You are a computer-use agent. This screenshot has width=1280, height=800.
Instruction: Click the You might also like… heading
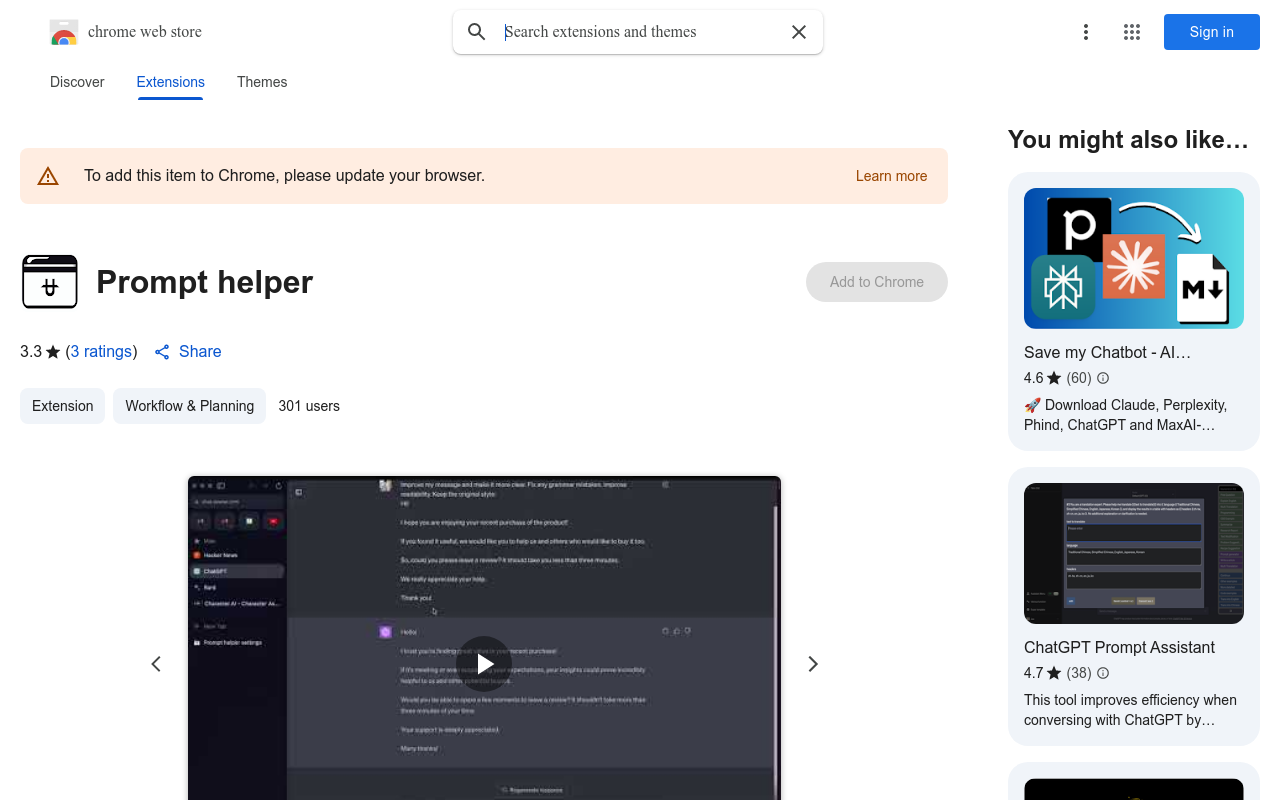pos(1128,140)
